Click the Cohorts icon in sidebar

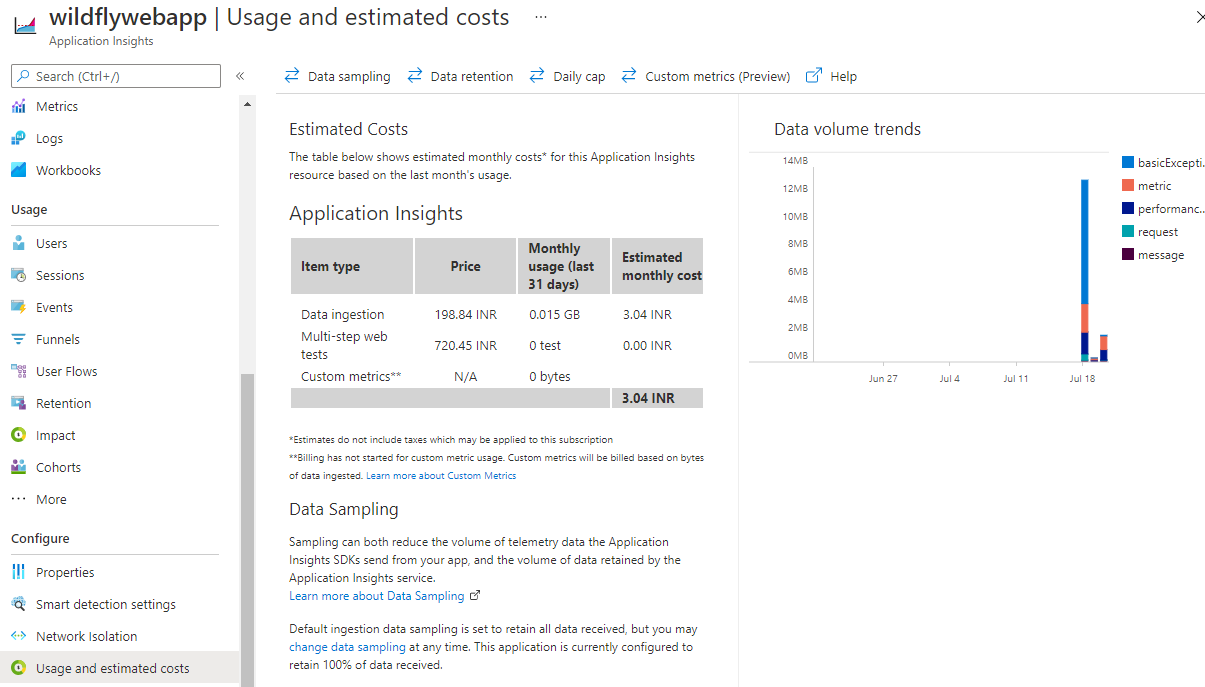click(x=19, y=468)
